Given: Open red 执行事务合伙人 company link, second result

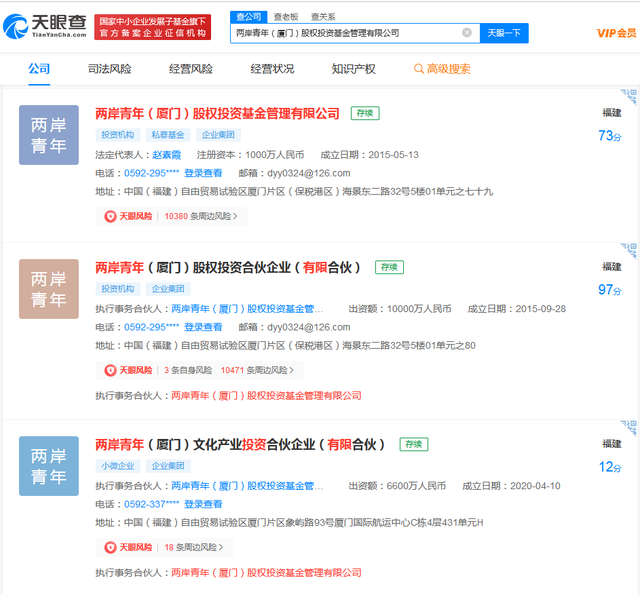Looking at the screenshot, I should point(266,395).
